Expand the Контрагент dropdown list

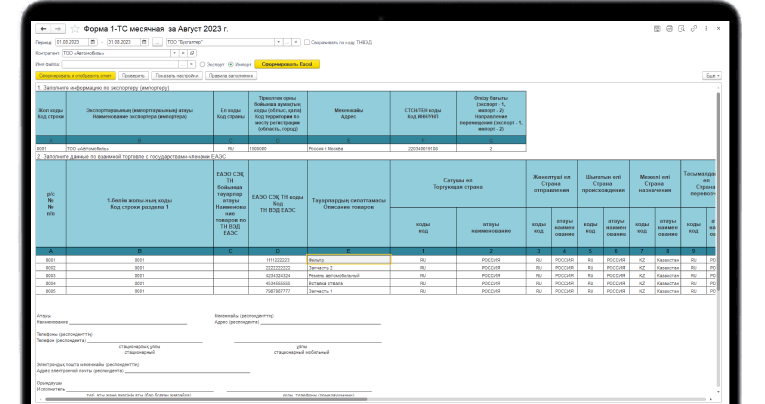click(x=174, y=53)
